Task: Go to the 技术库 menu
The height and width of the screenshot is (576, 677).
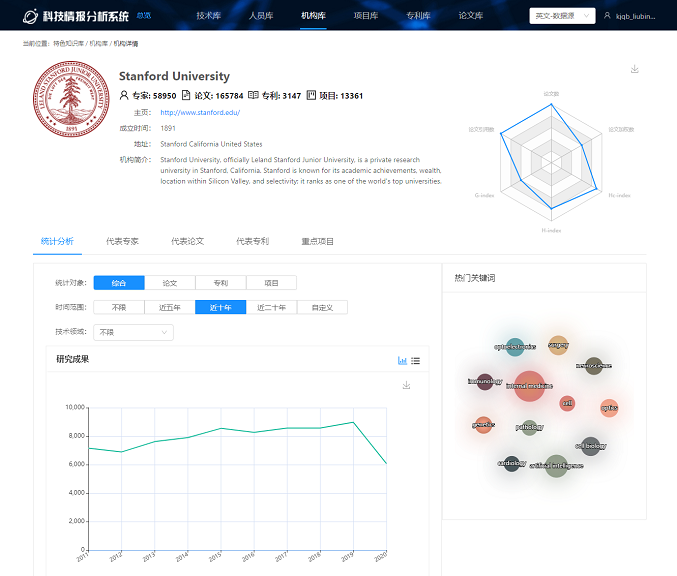Action: pyautogui.click(x=209, y=16)
